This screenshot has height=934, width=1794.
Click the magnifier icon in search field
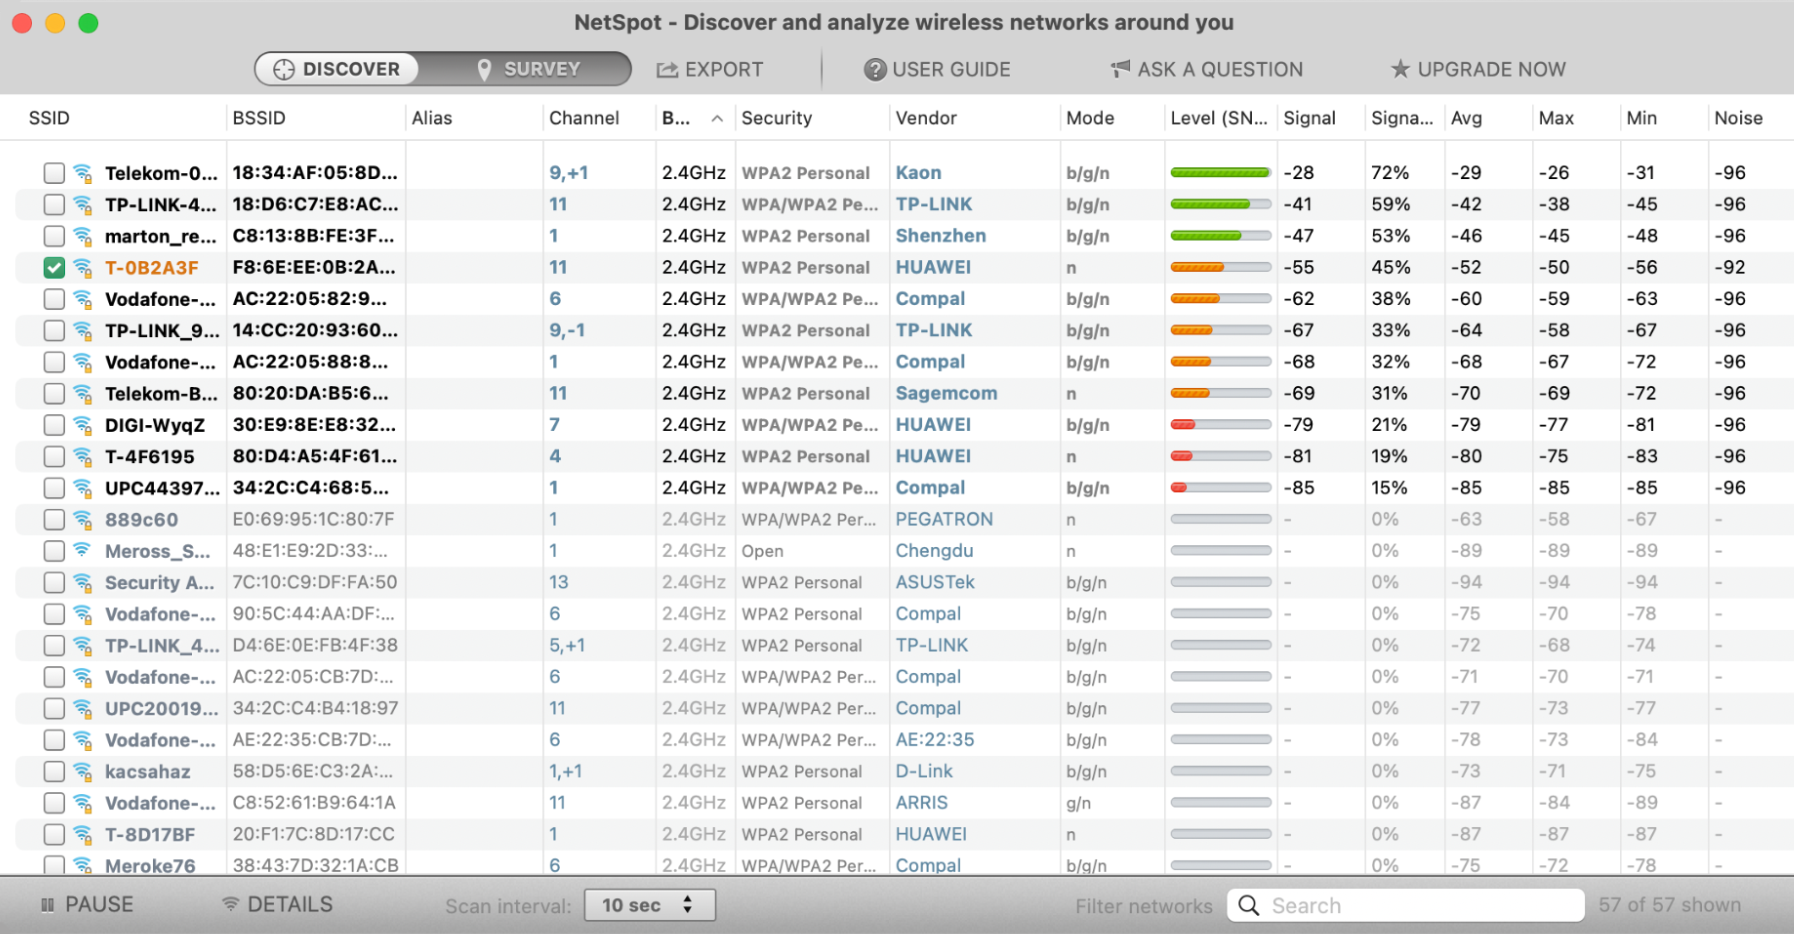[x=1248, y=905]
